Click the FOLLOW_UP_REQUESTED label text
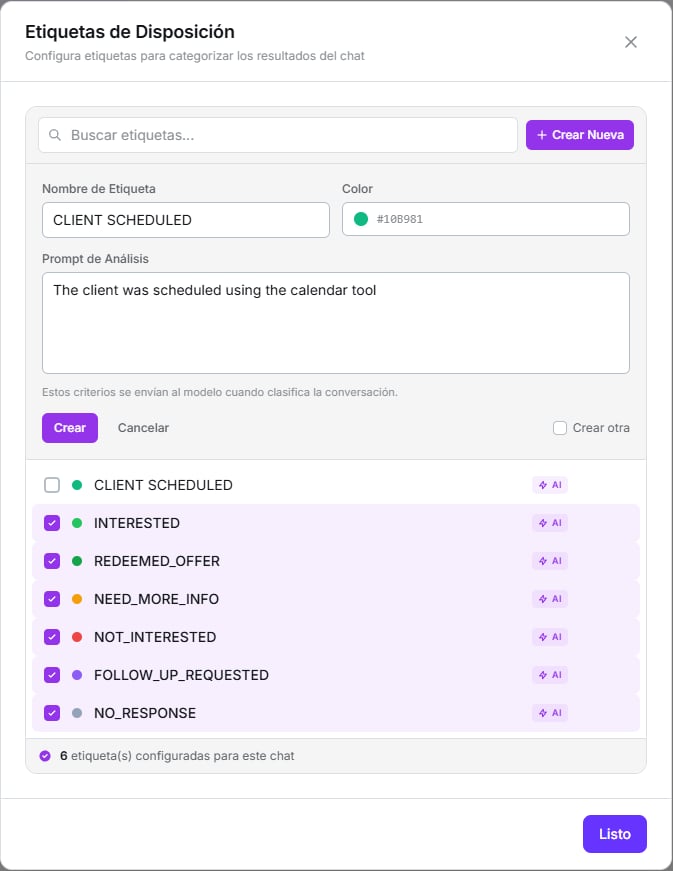This screenshot has height=871, width=673. [181, 675]
